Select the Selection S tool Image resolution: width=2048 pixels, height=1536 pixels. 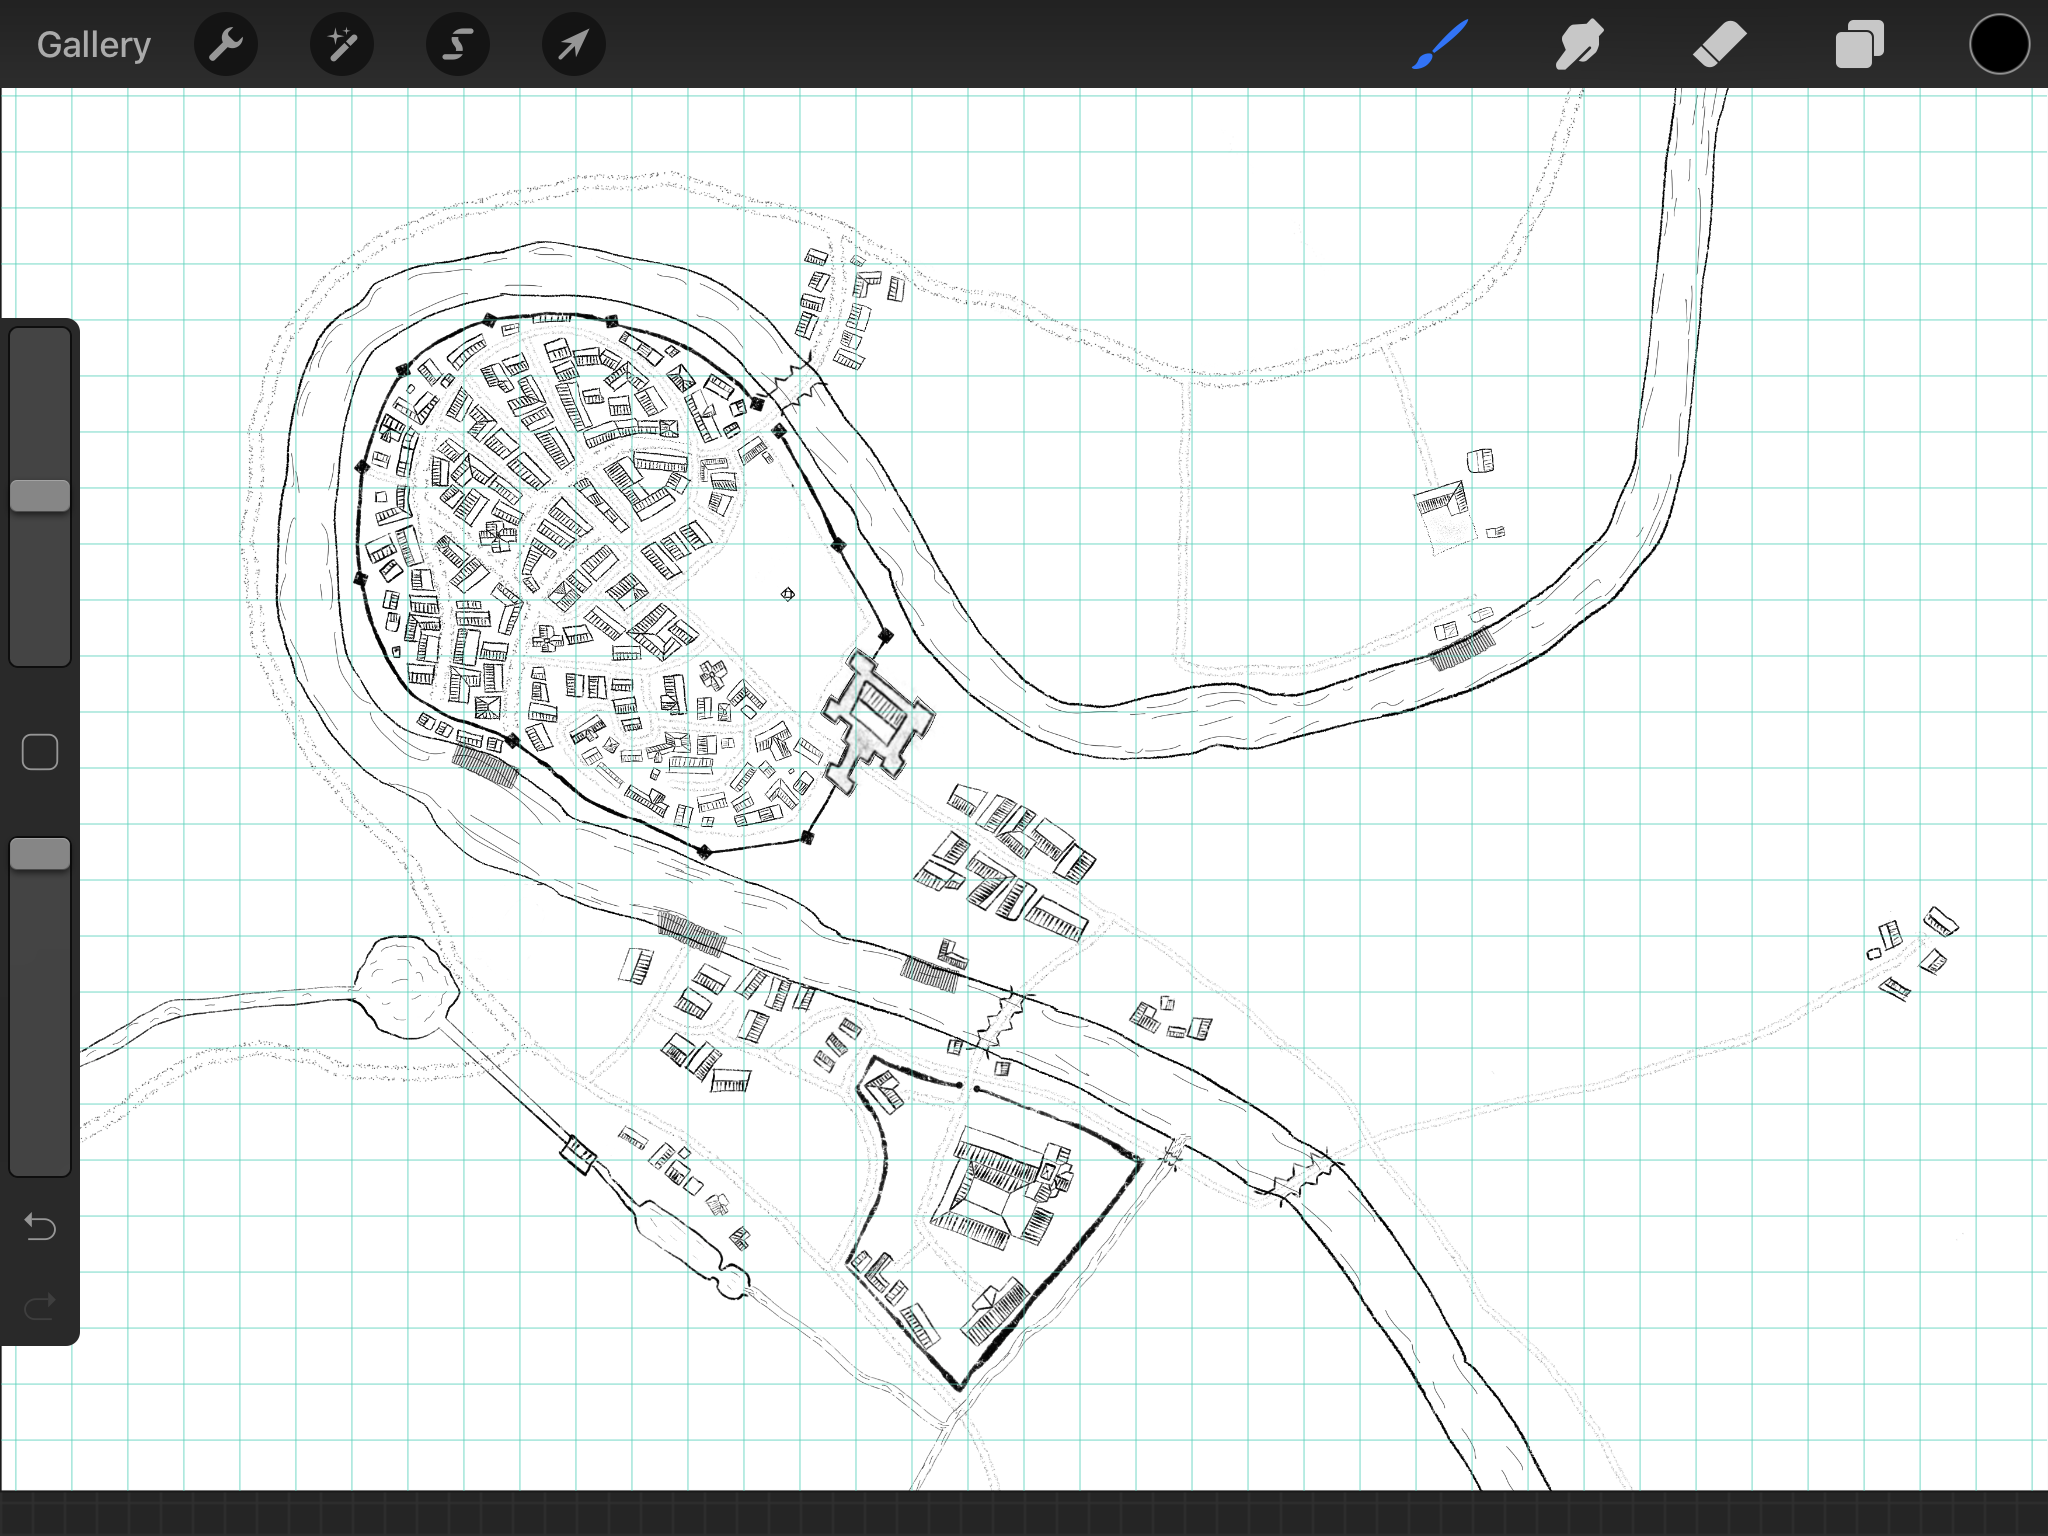pos(458,45)
